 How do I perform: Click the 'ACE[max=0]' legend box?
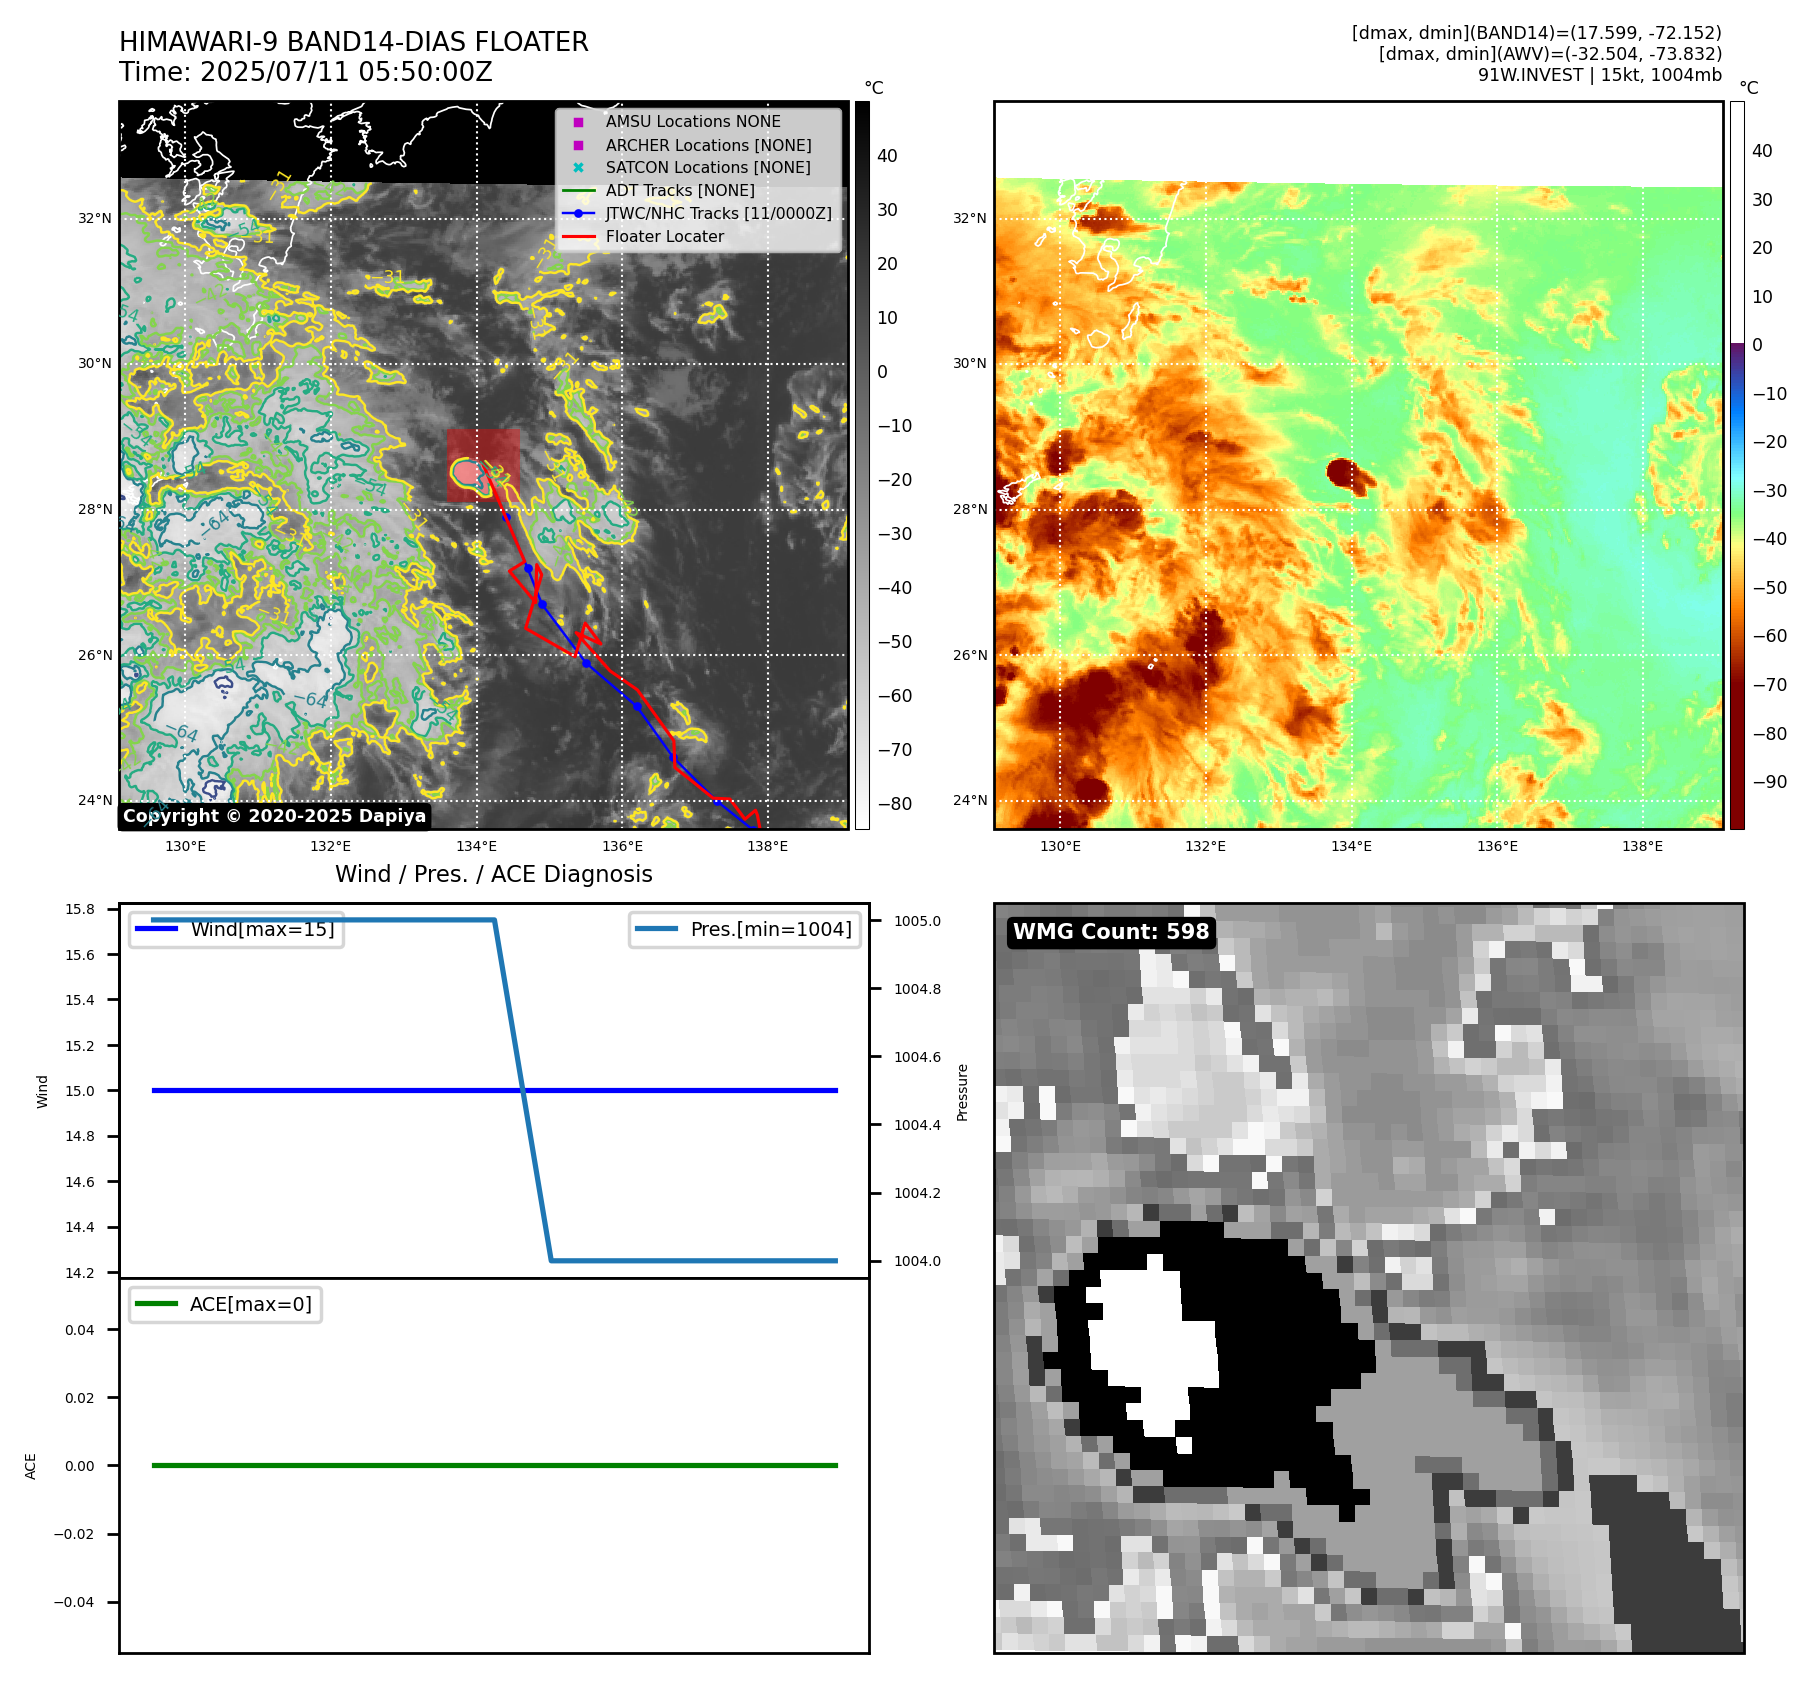coord(225,1304)
